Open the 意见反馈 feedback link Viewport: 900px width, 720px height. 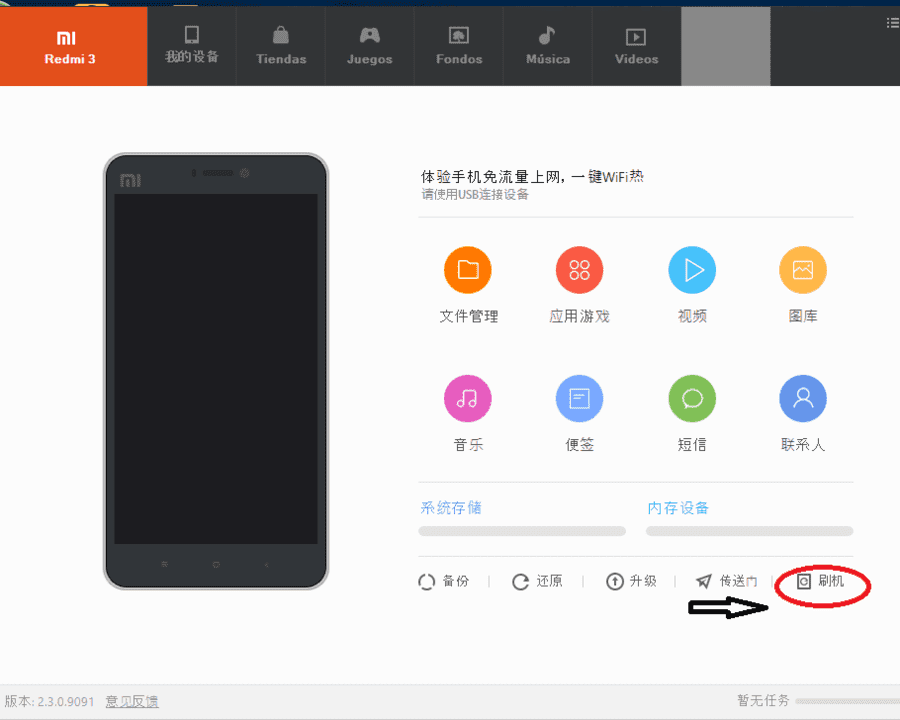(x=132, y=701)
